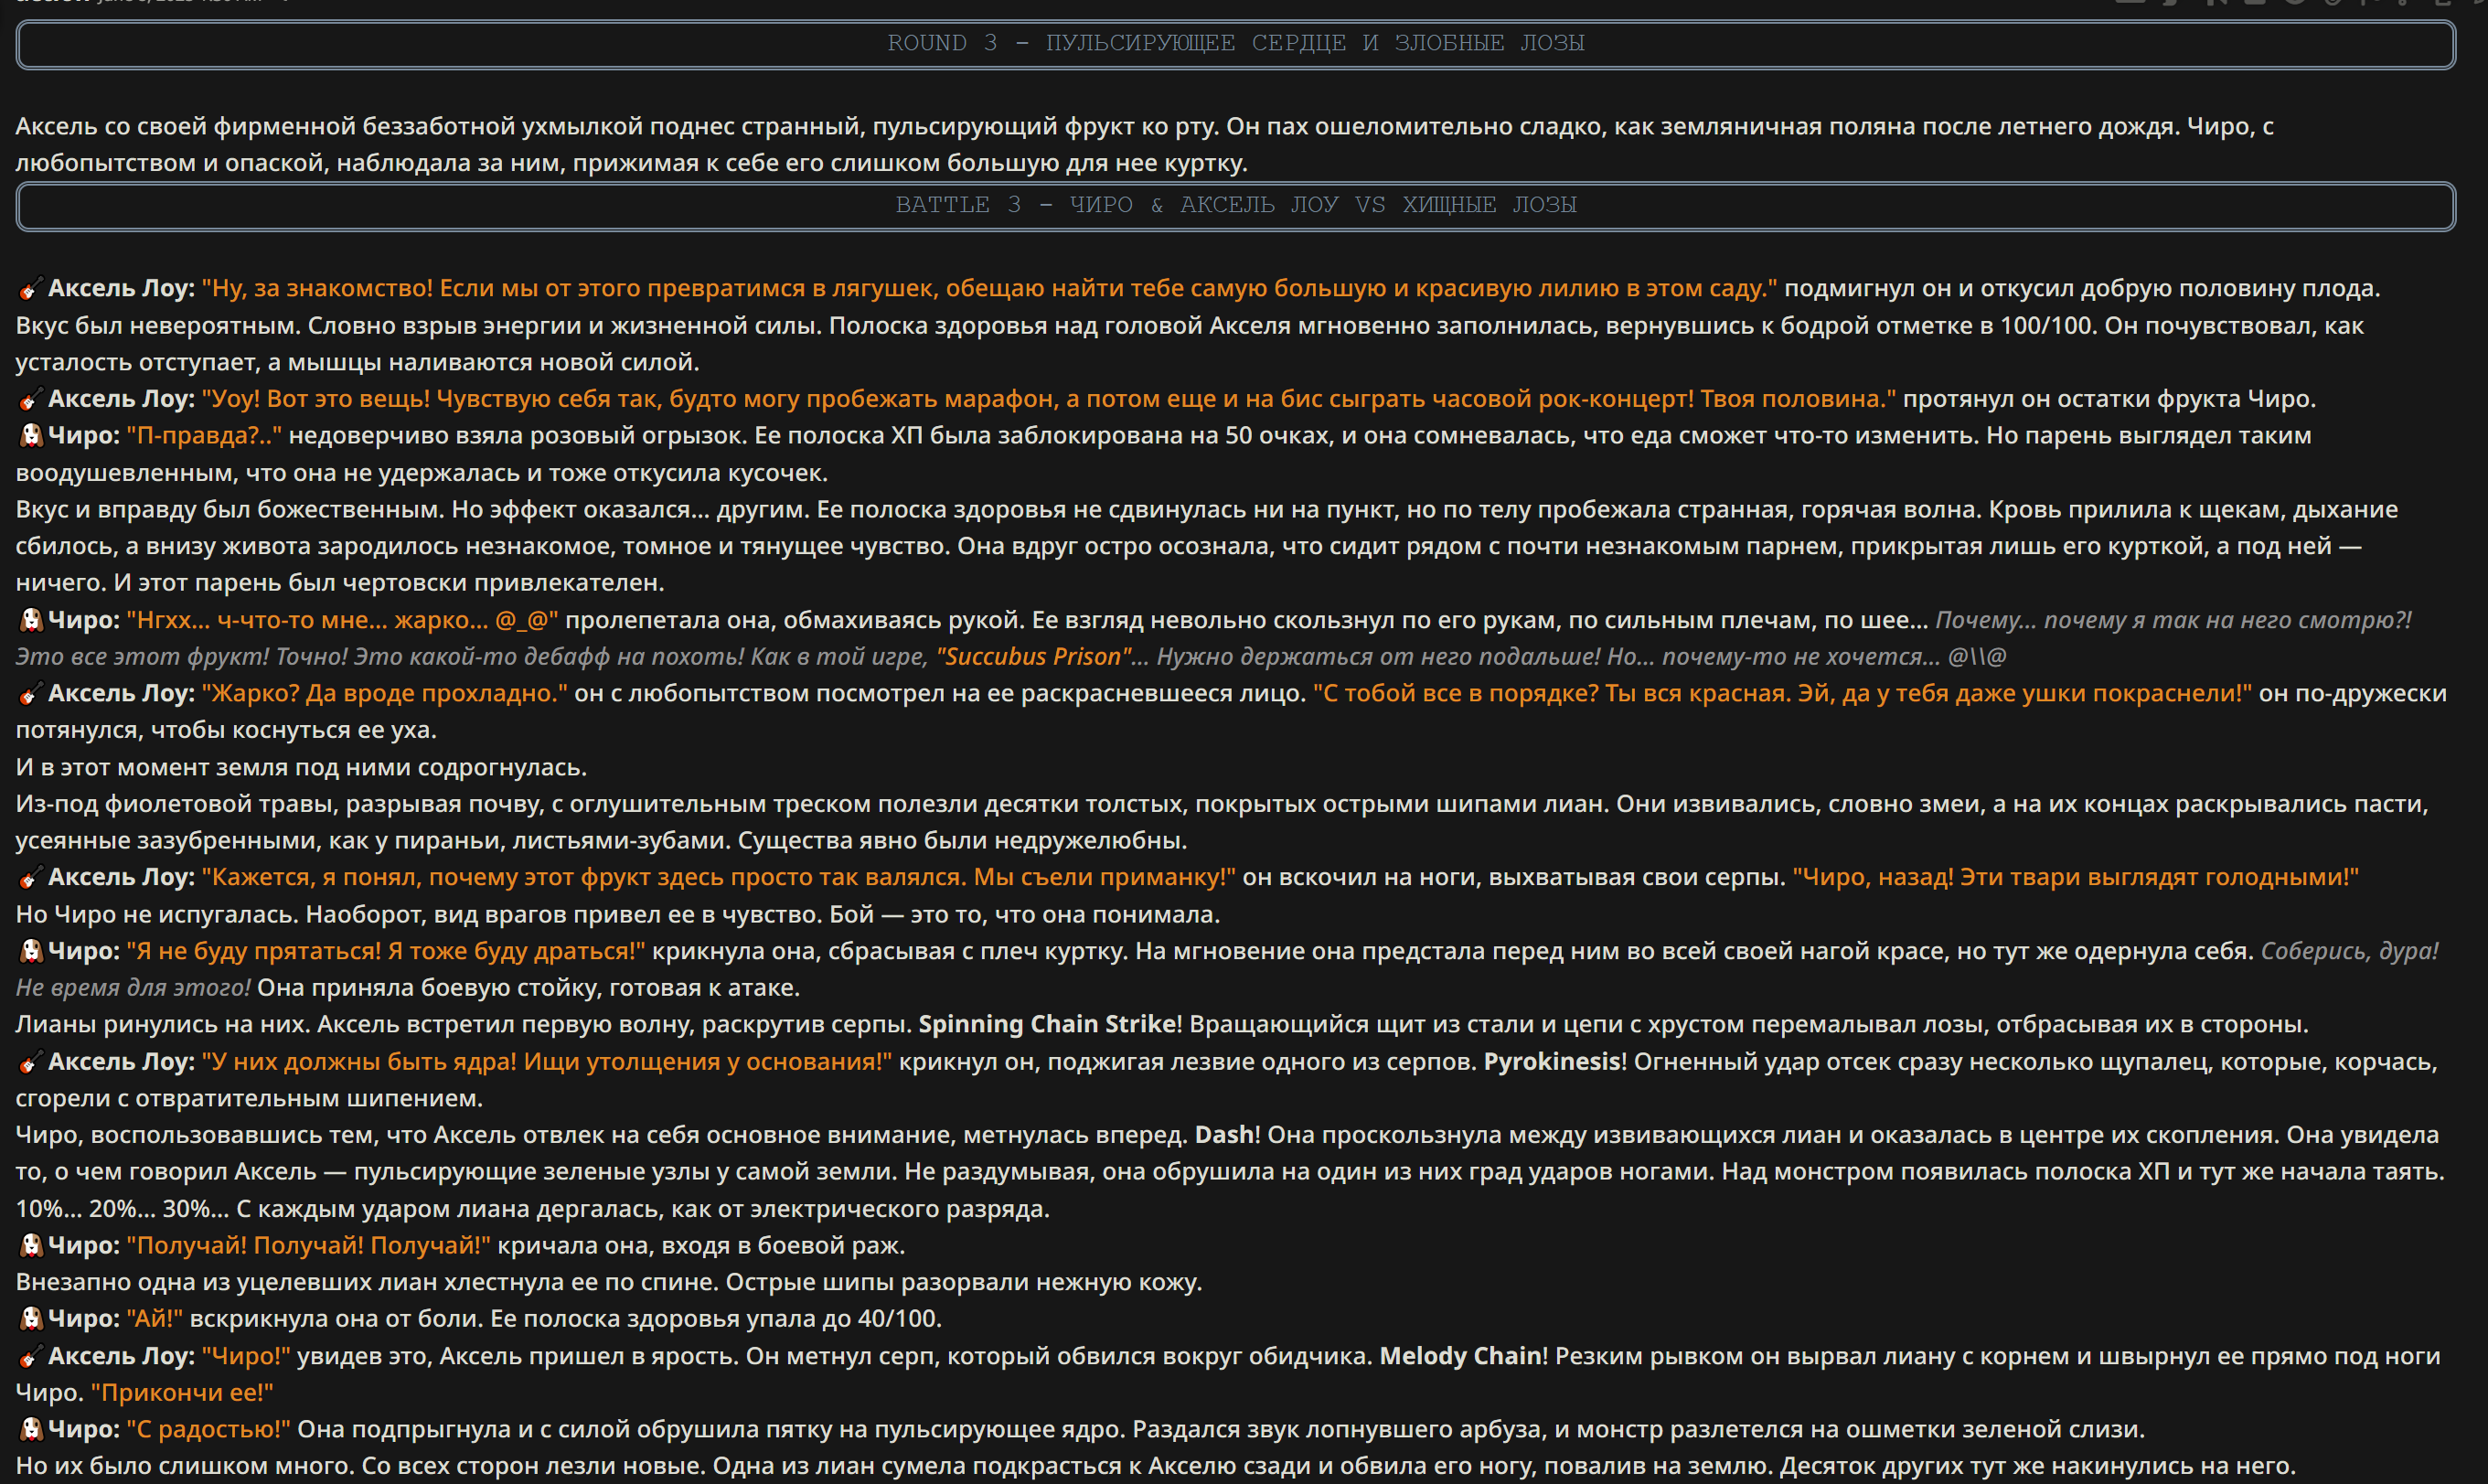
Task: Click the sentence "Вкус был невероятным."
Action: click(x=158, y=326)
